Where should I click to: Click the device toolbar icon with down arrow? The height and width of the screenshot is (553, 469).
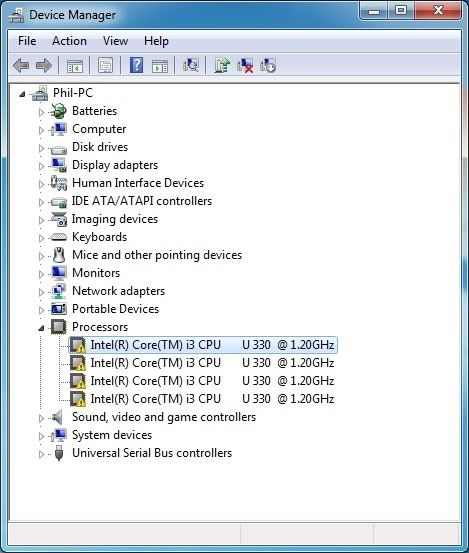[x=268, y=66]
